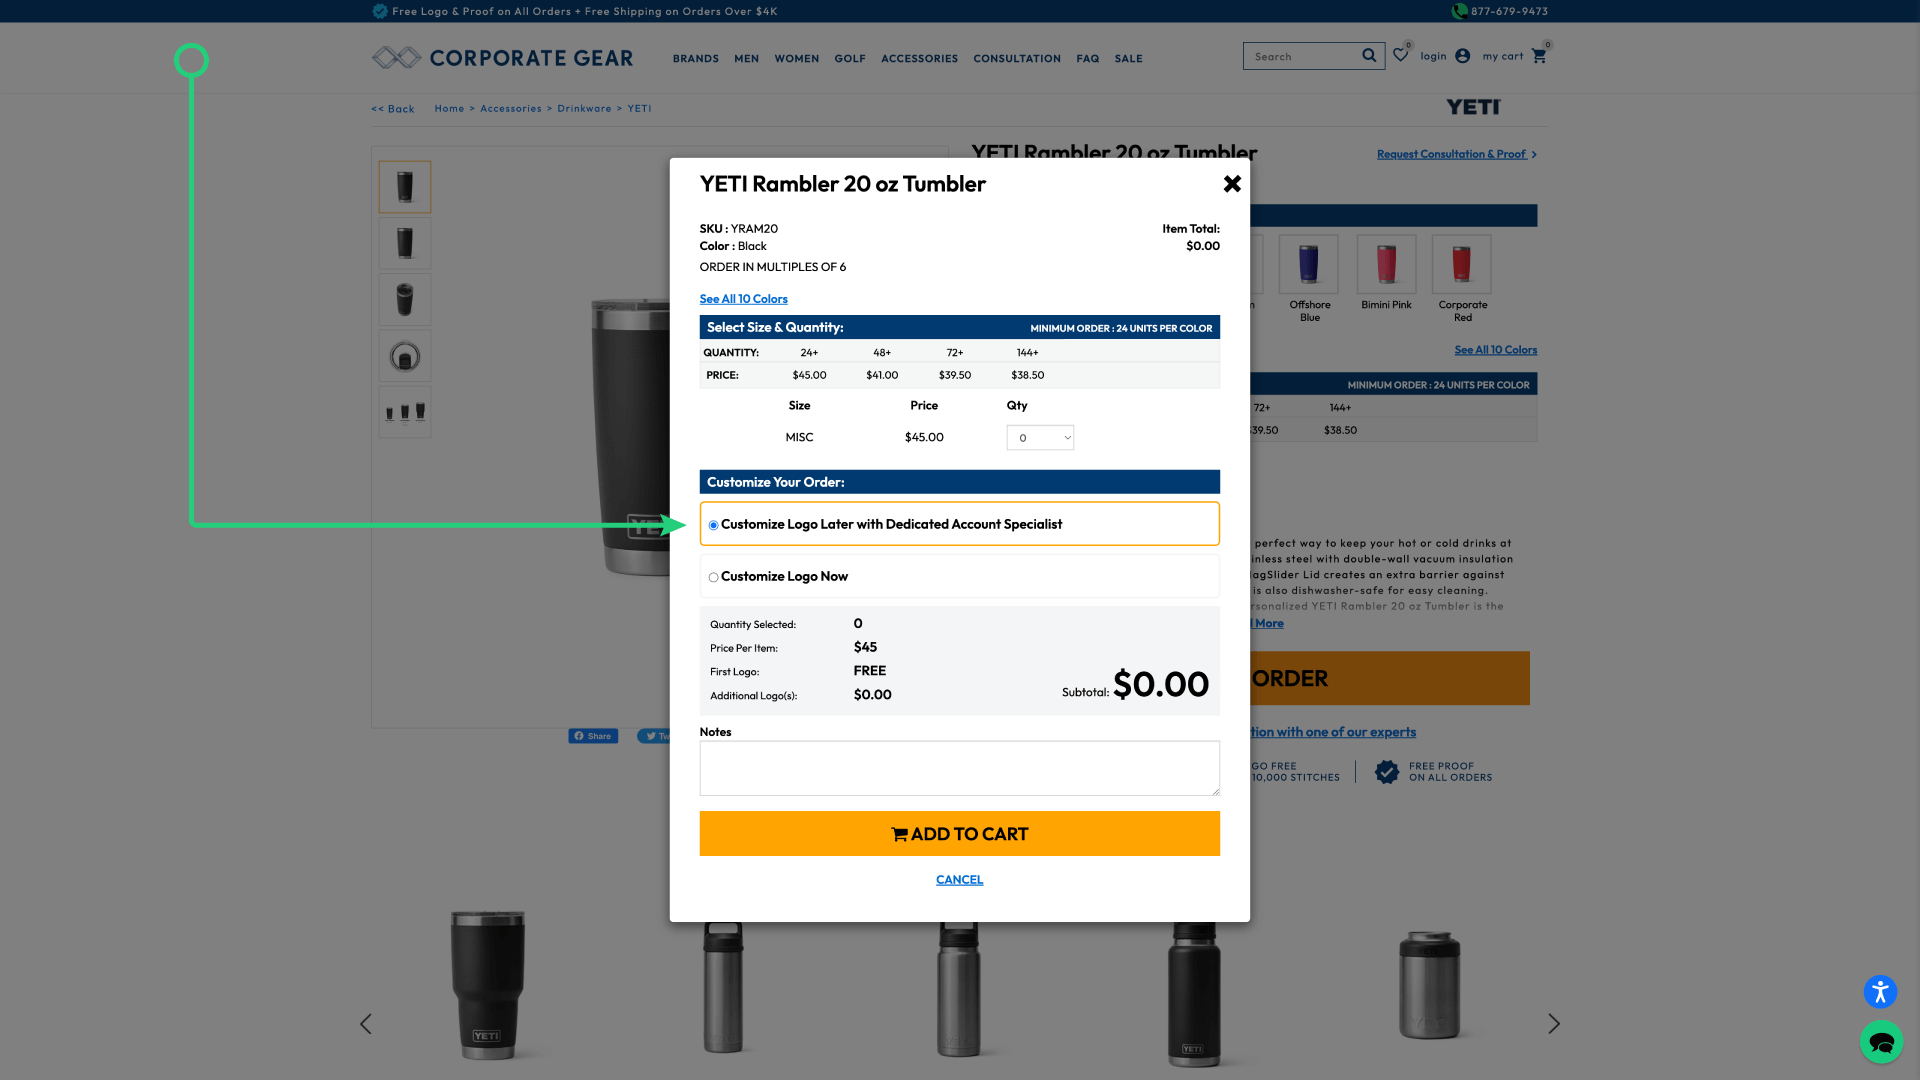The height and width of the screenshot is (1080, 1920).
Task: Select the Bimini Pink color swatch
Action: 1386,262
